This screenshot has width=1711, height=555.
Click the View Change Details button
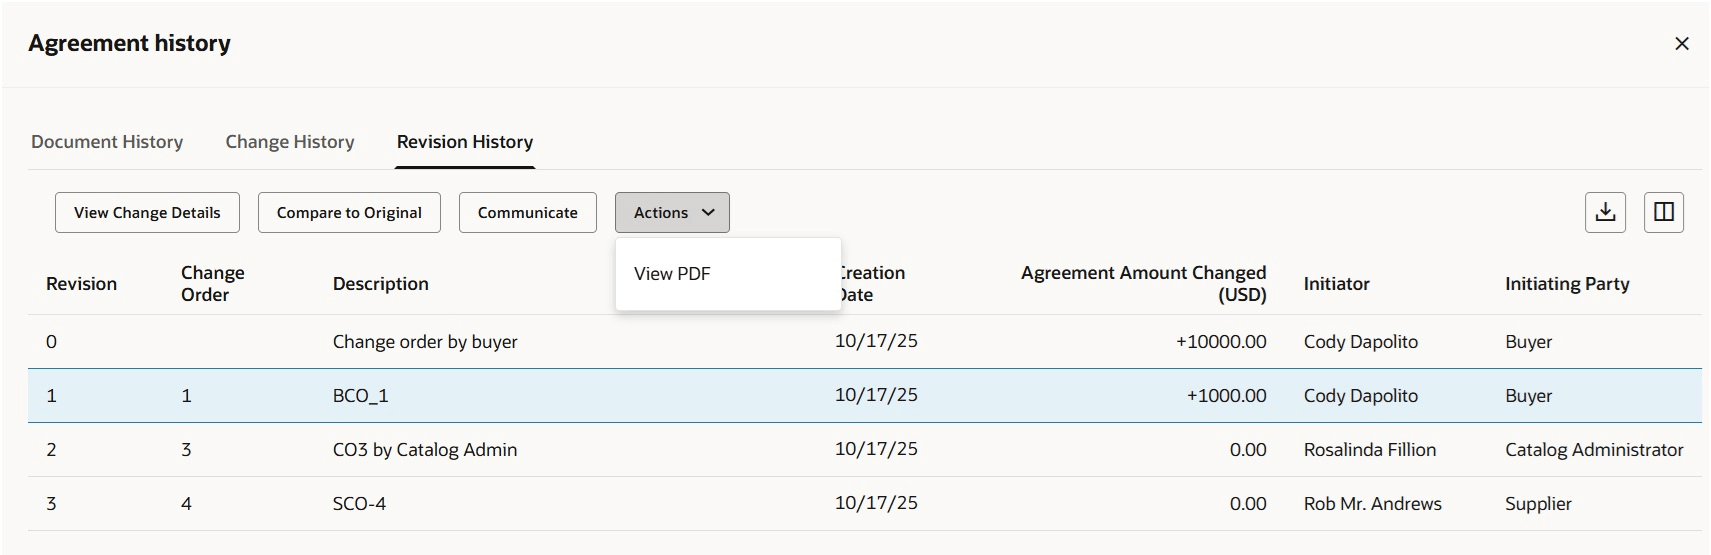click(147, 213)
